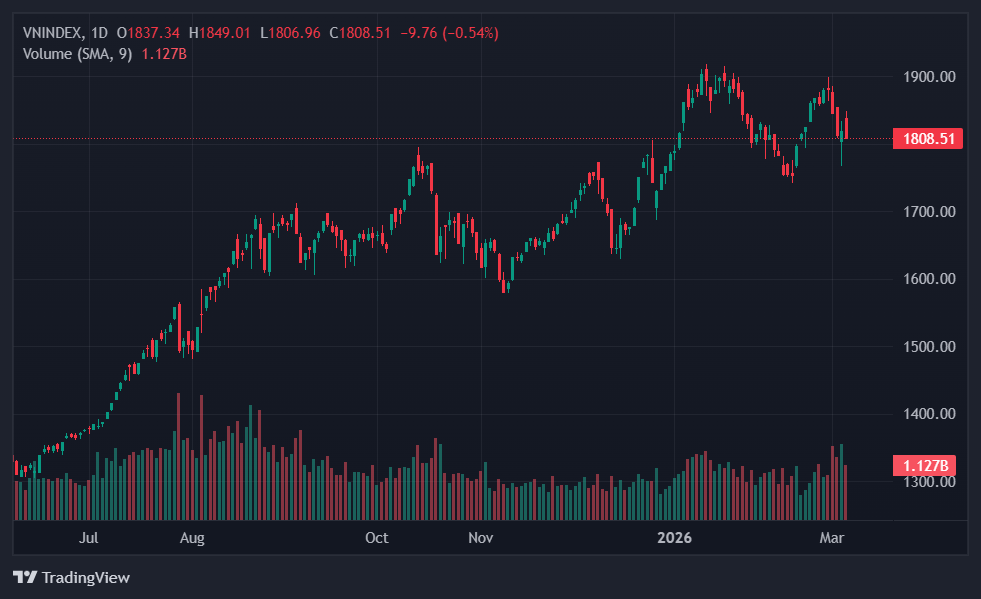Click the 1700.00 price axis label
The width and height of the screenshot is (981, 599).
click(927, 212)
